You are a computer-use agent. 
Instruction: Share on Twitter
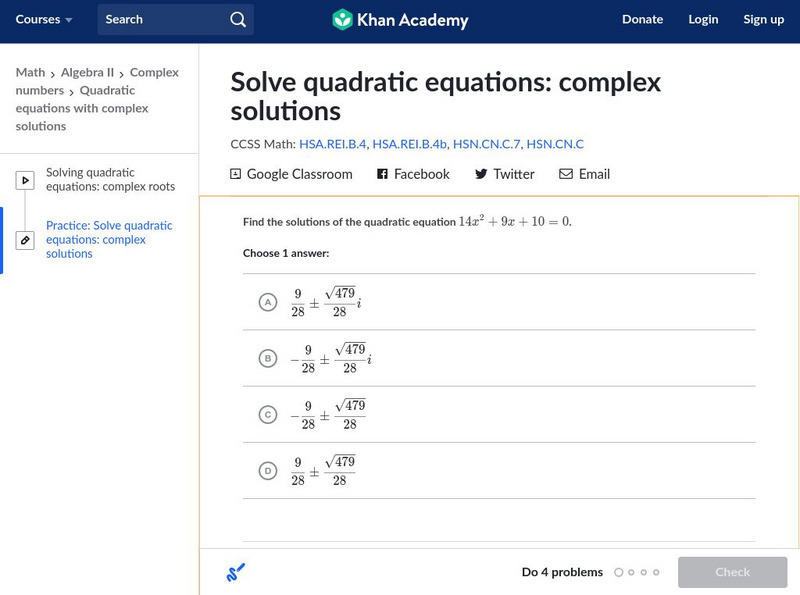[504, 174]
